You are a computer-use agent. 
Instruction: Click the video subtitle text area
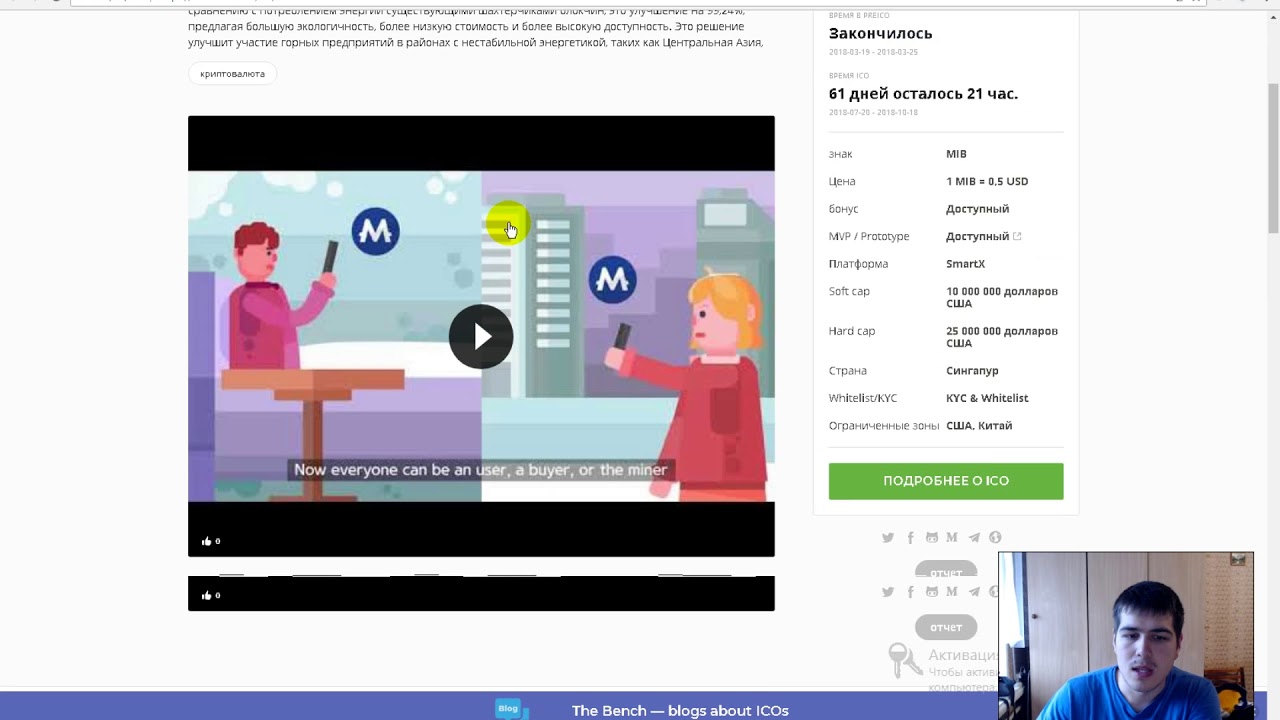(x=480, y=470)
